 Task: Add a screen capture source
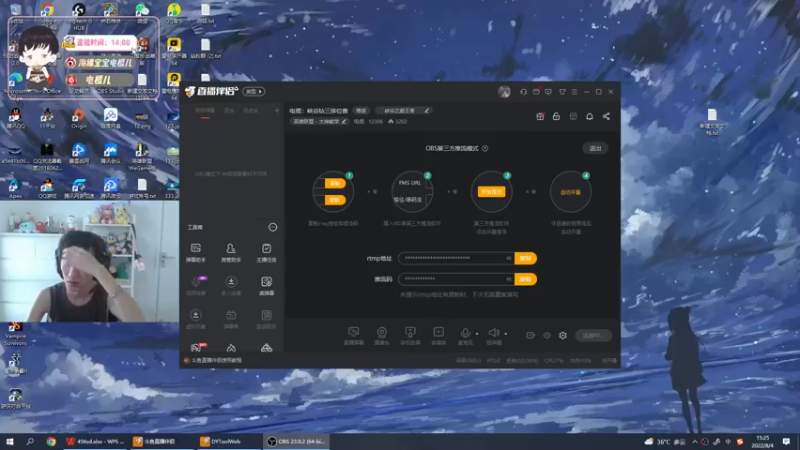[x=354, y=336]
